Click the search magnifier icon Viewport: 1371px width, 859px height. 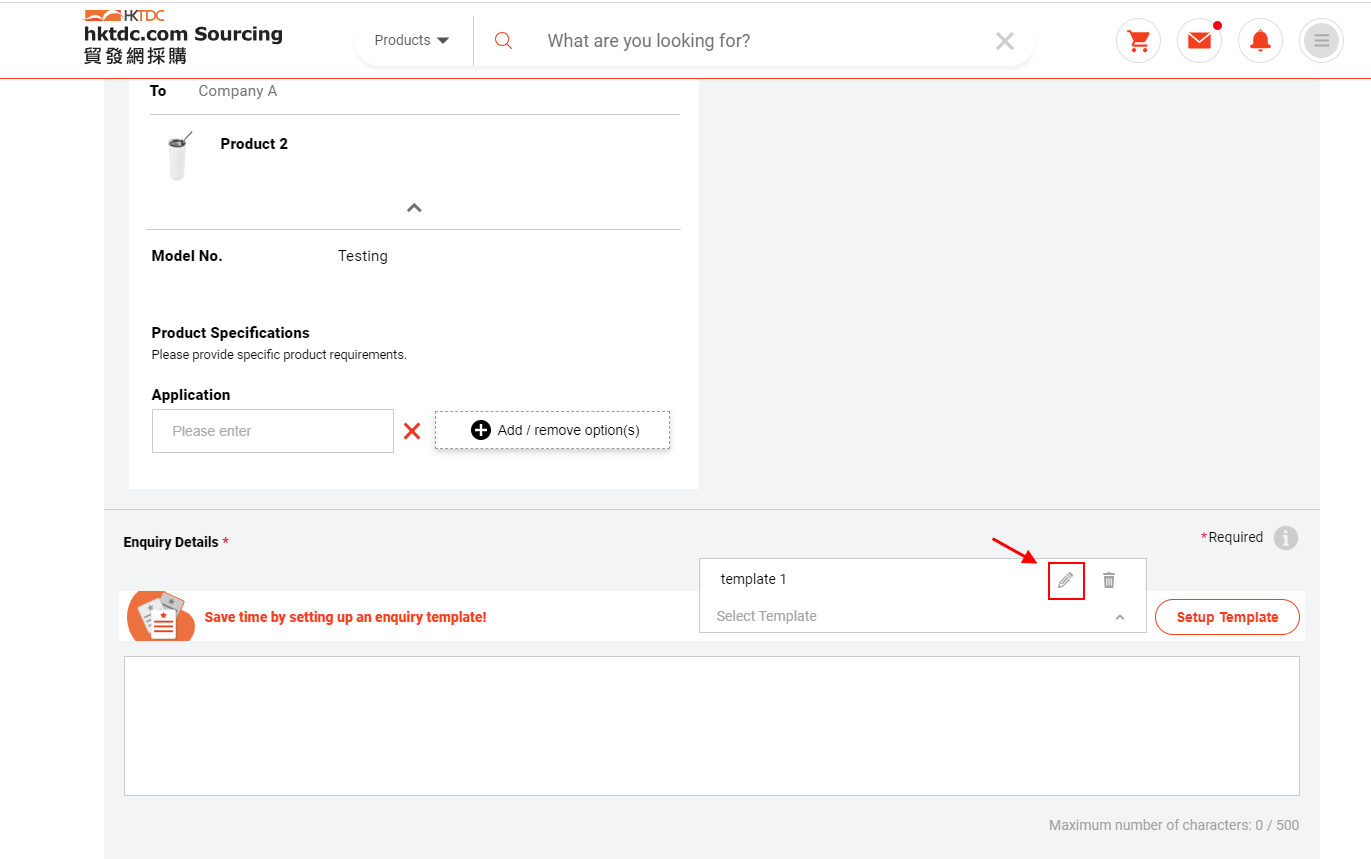(x=504, y=41)
